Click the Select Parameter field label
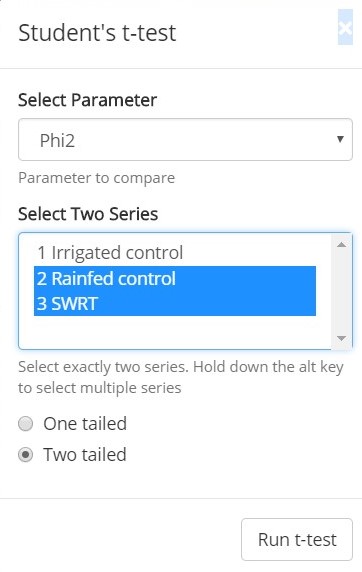Viewport: 362px width, 572px height. pos(88,100)
